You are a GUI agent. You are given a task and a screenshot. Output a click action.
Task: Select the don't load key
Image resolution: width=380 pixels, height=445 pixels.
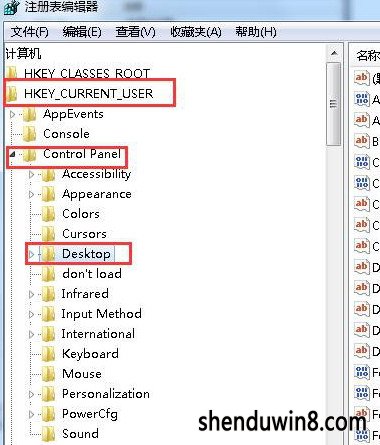point(92,274)
